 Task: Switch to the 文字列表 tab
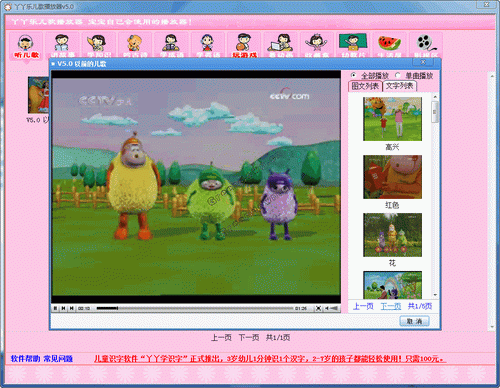(x=400, y=86)
